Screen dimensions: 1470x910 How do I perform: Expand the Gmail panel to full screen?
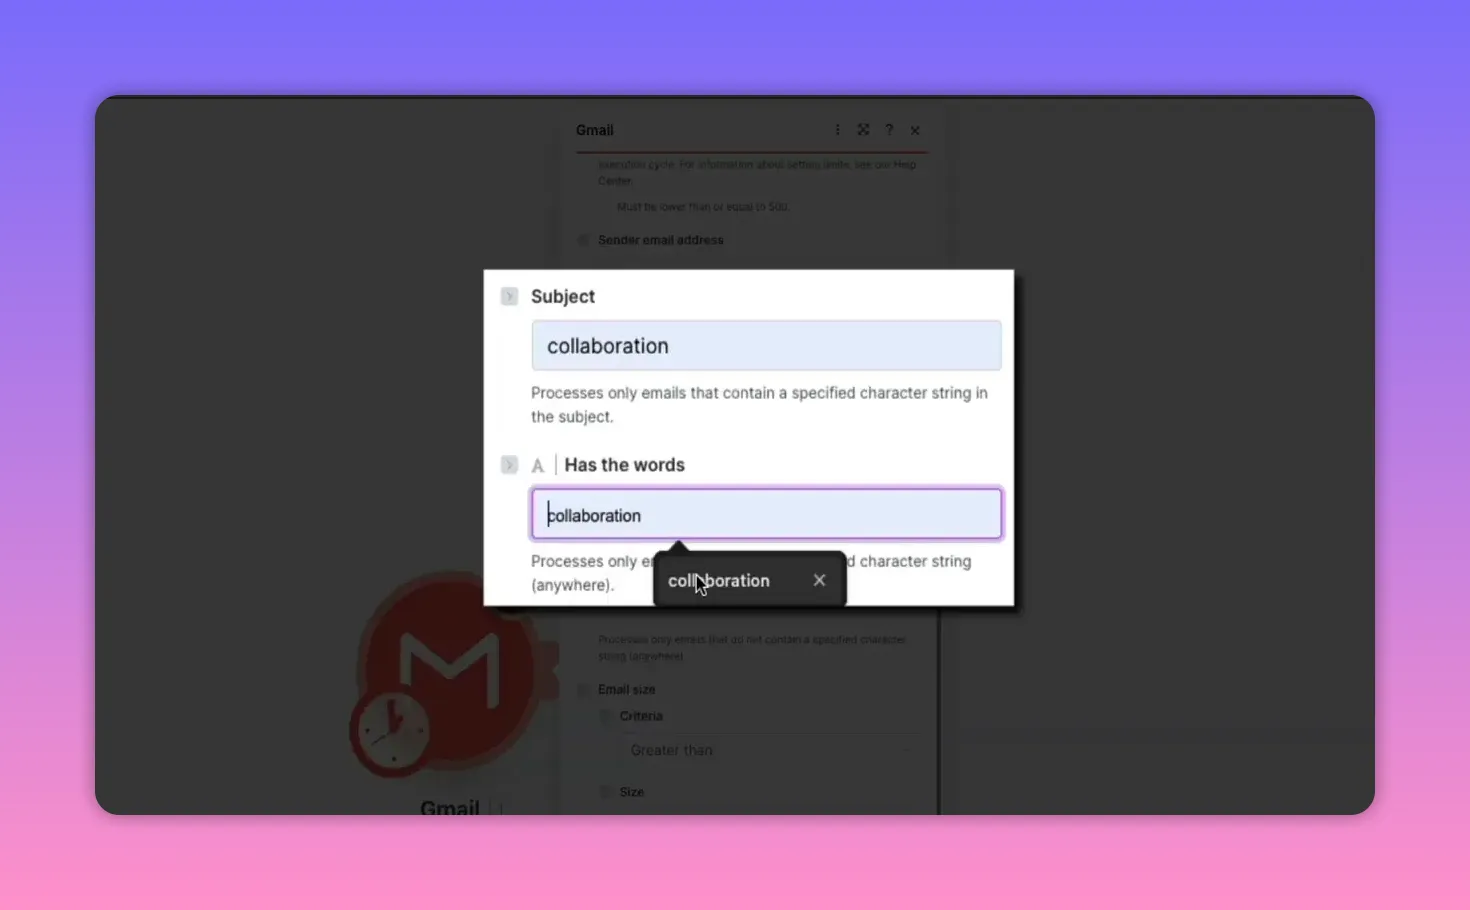point(863,130)
